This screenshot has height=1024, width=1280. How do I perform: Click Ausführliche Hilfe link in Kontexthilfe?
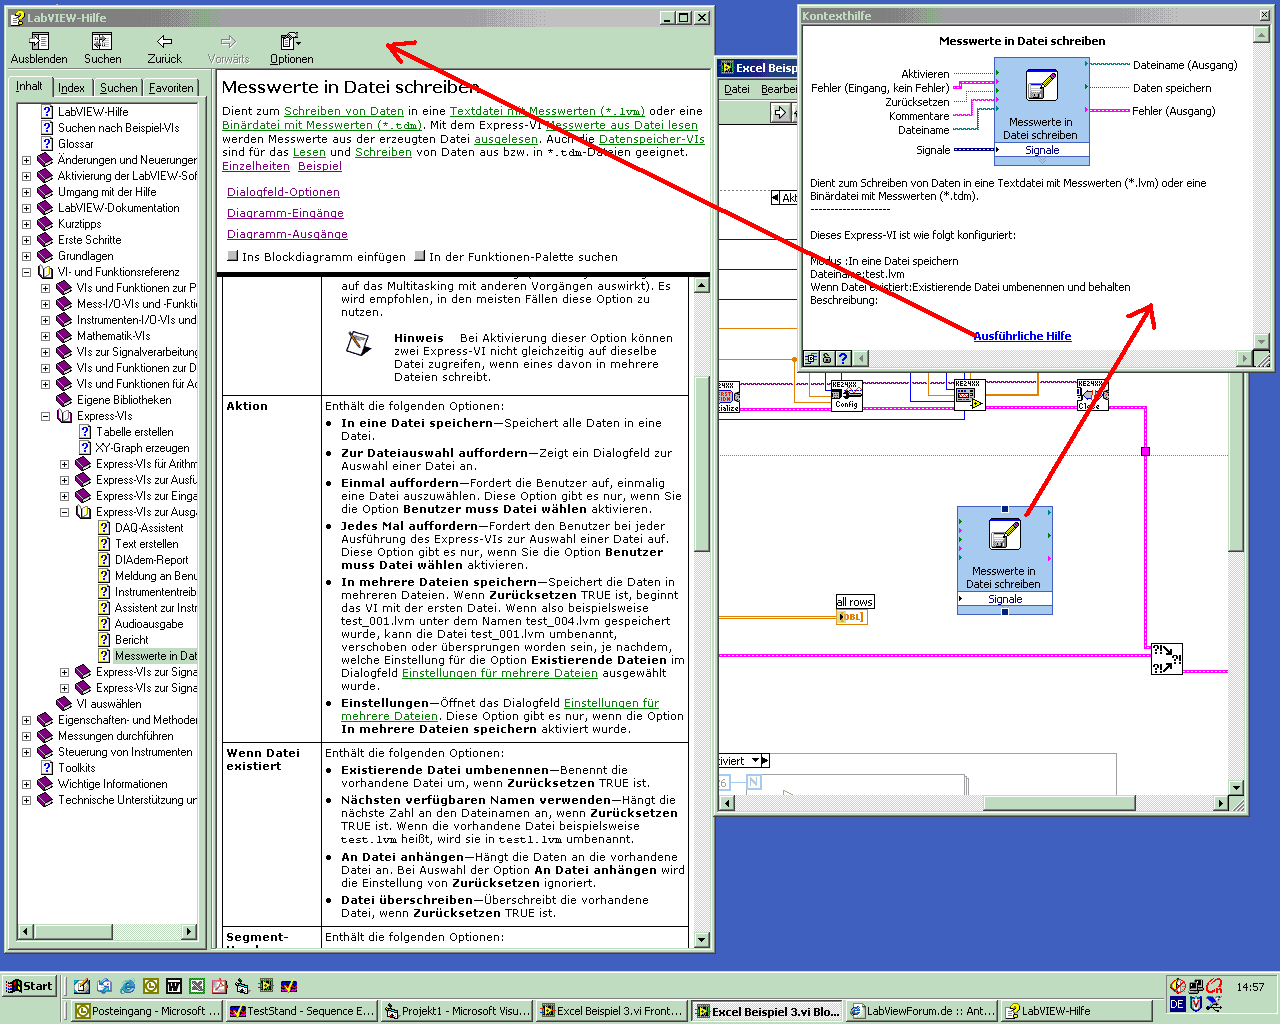click(x=1022, y=336)
